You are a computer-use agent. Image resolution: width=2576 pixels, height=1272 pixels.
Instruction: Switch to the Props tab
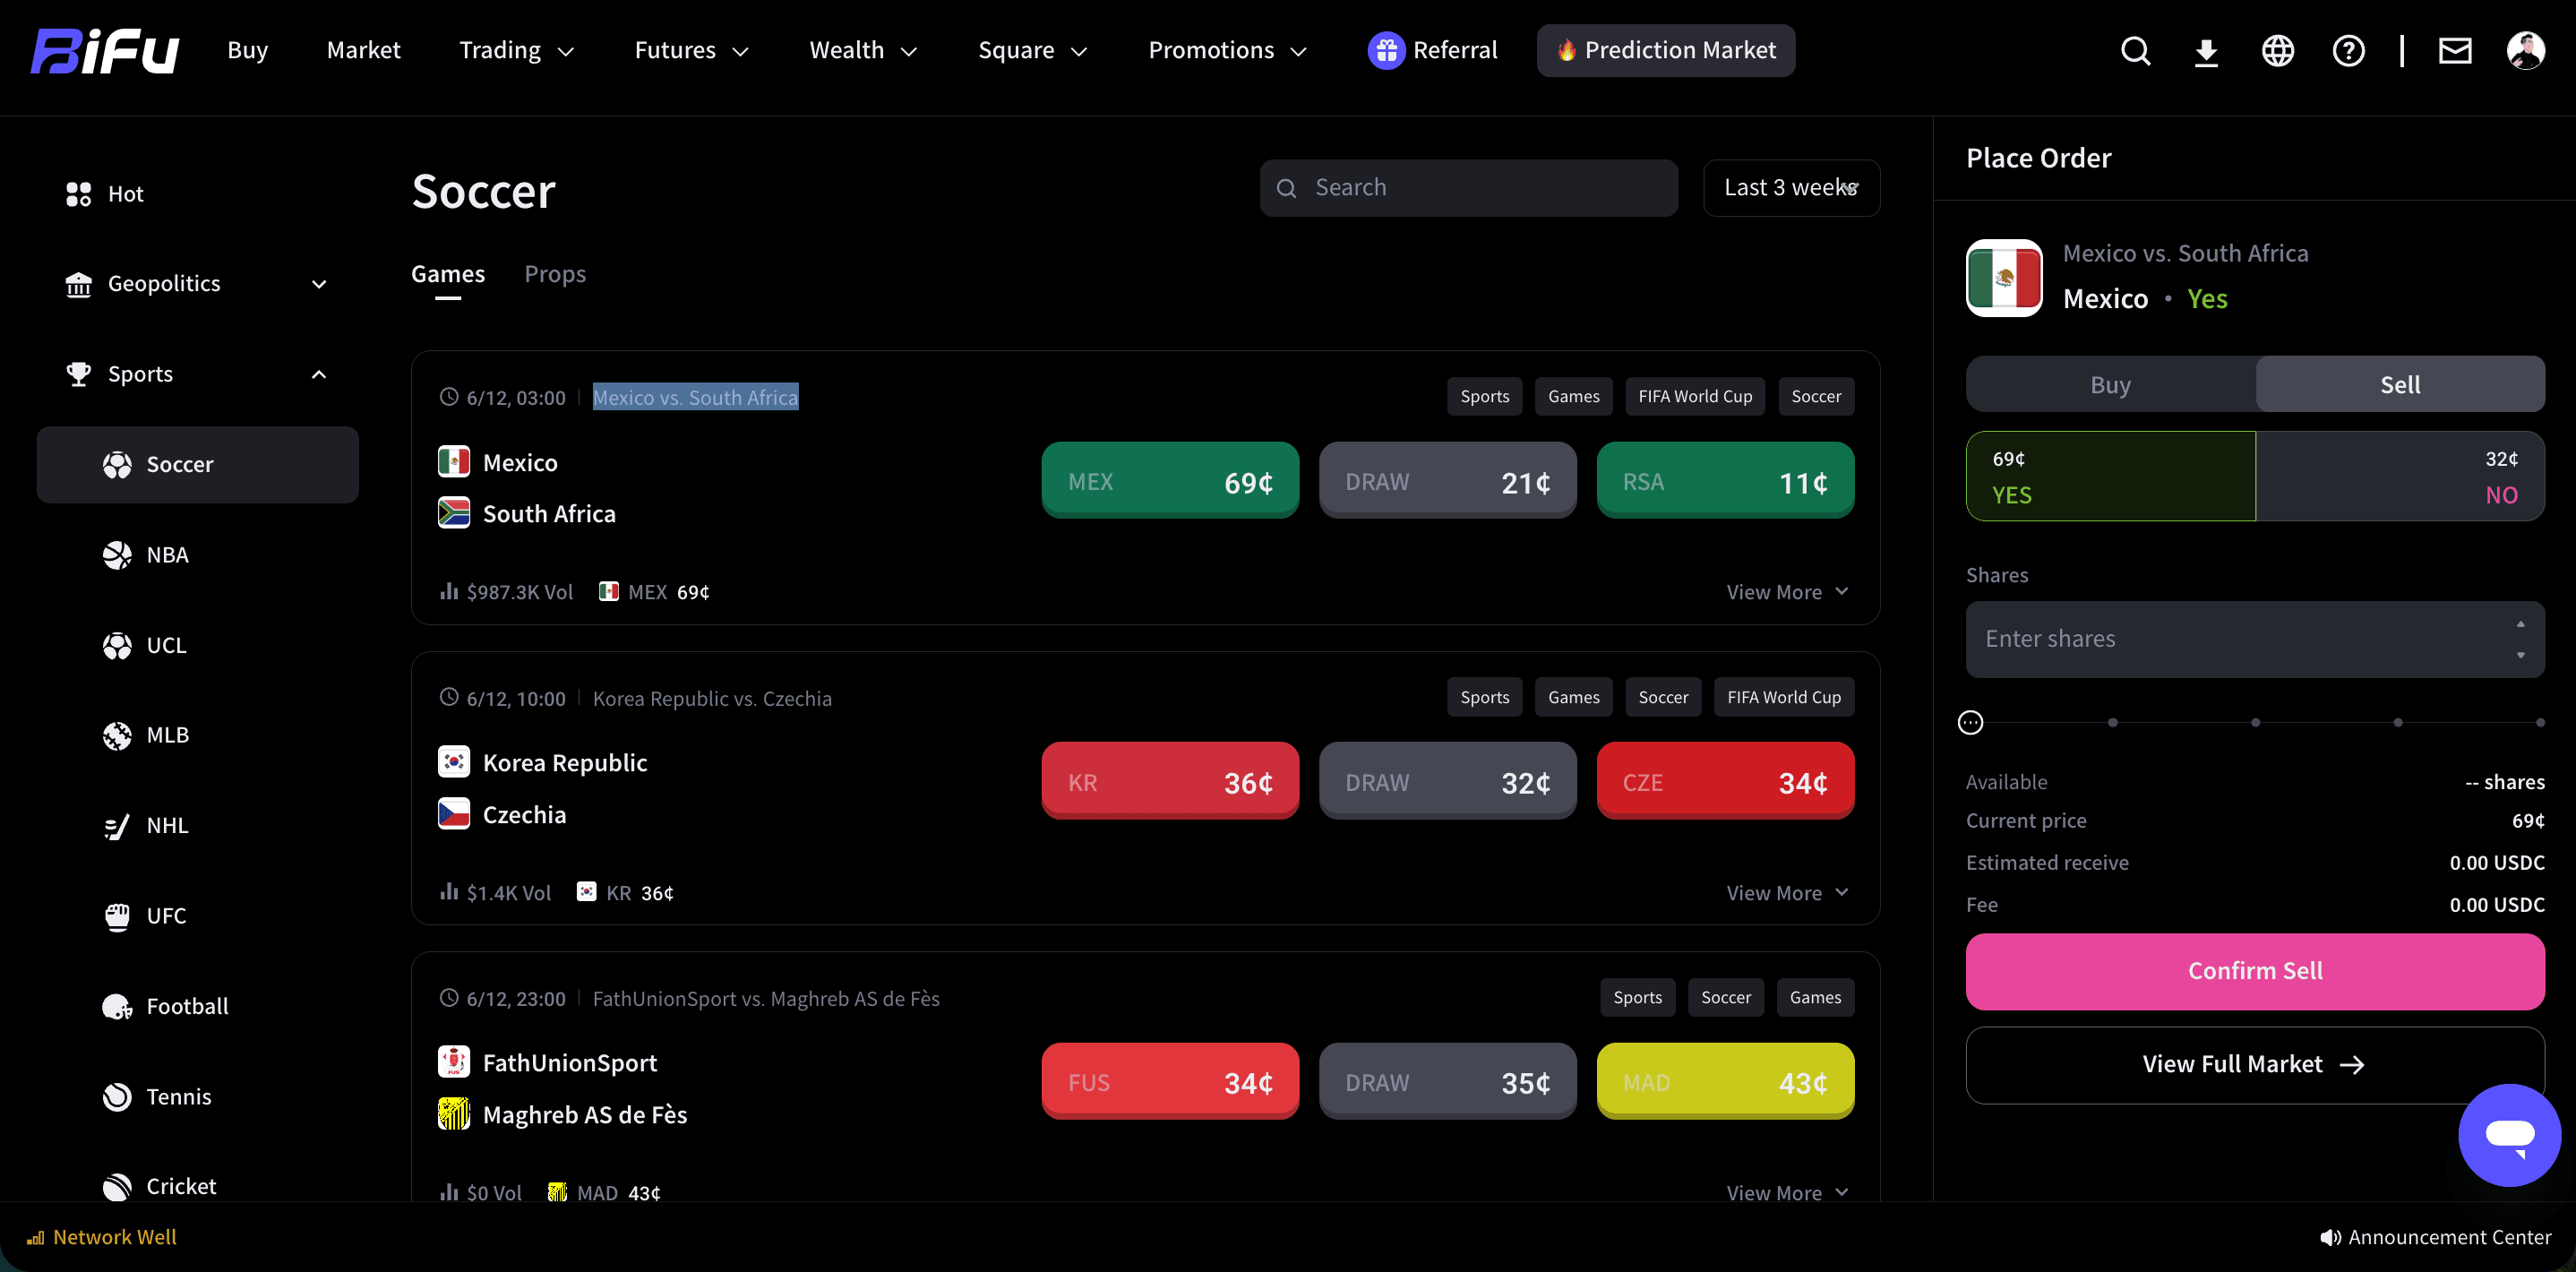555,274
